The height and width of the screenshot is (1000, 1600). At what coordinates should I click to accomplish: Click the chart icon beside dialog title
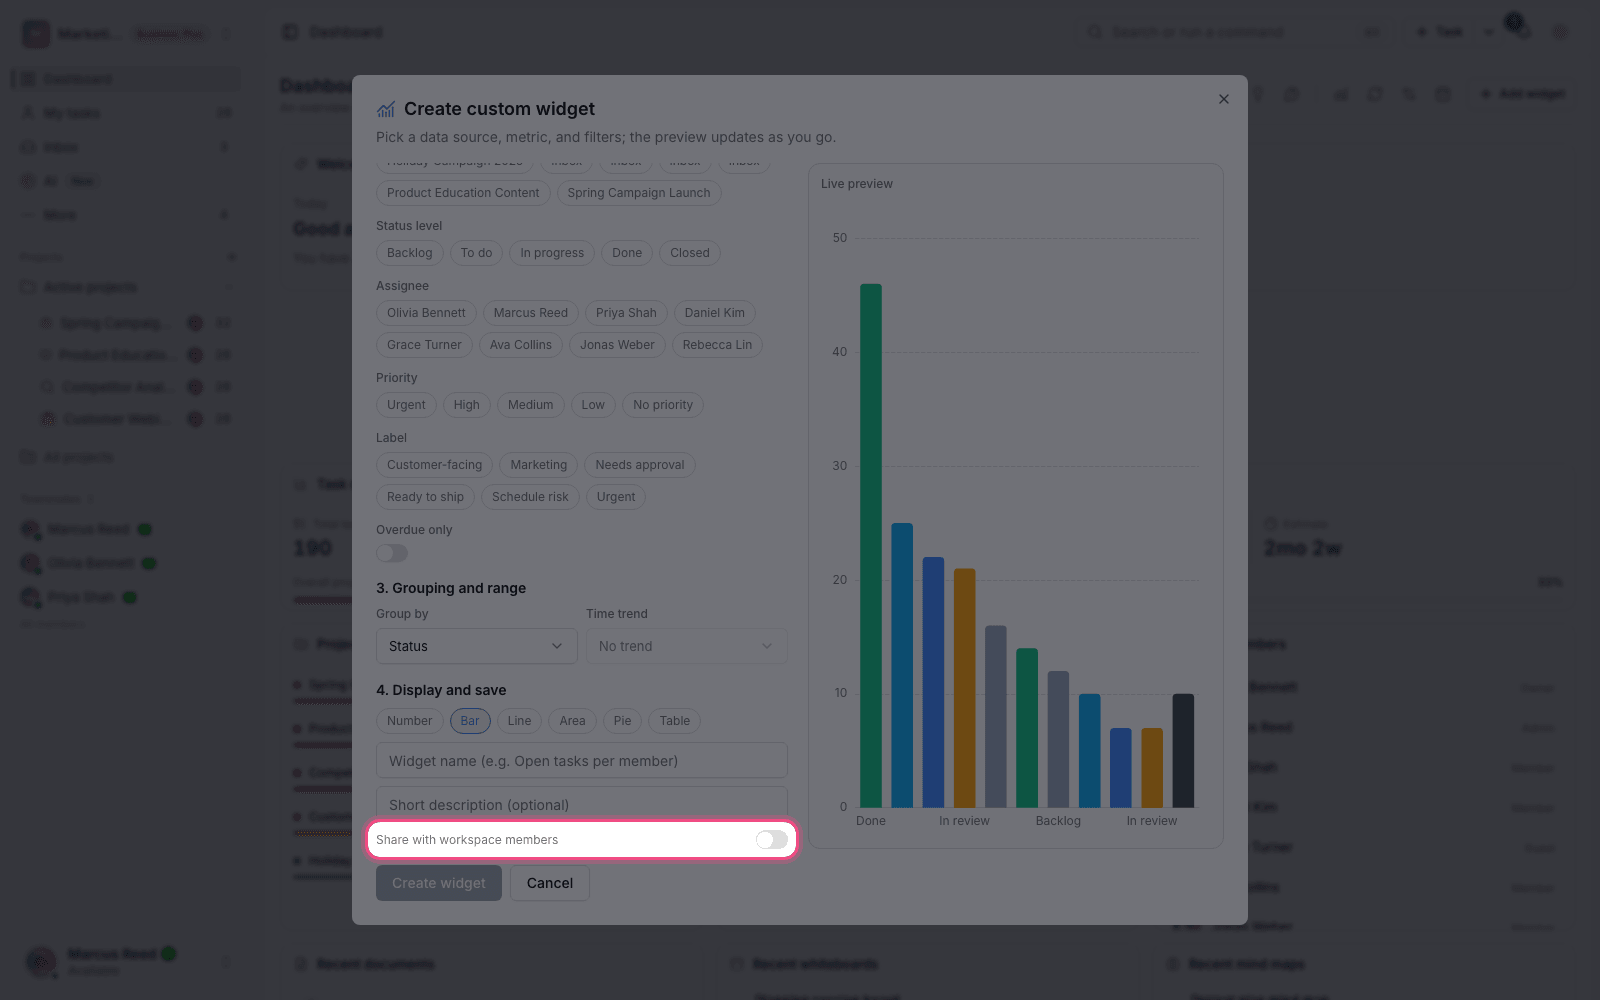[386, 109]
